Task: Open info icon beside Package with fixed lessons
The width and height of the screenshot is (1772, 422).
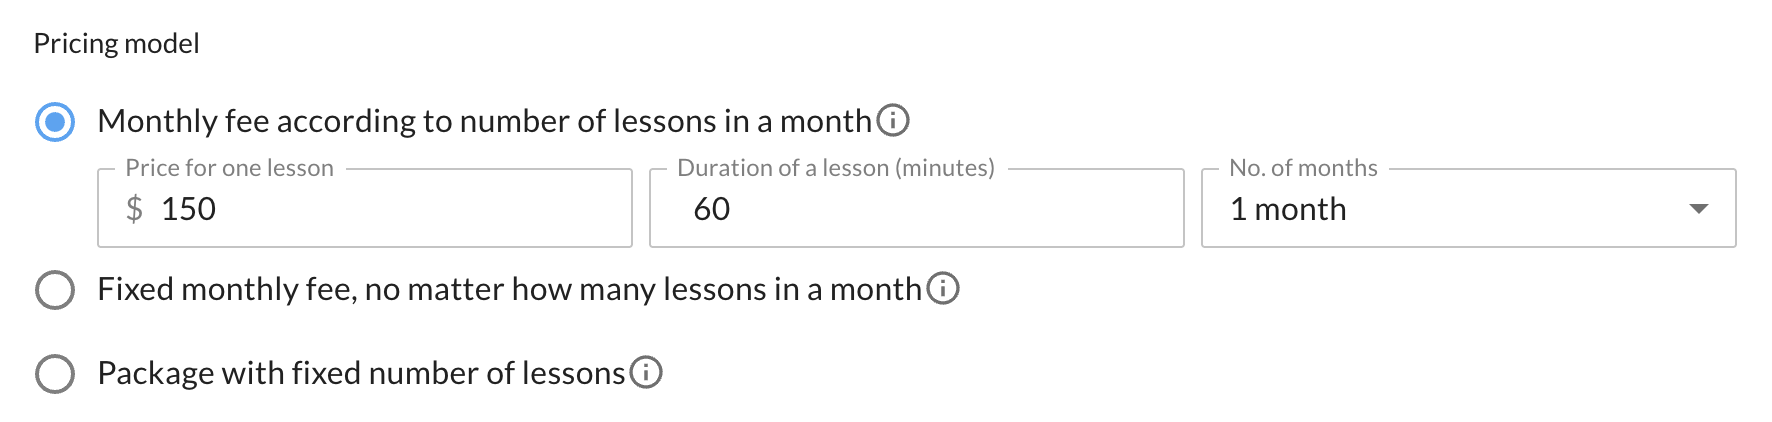Action: [646, 373]
